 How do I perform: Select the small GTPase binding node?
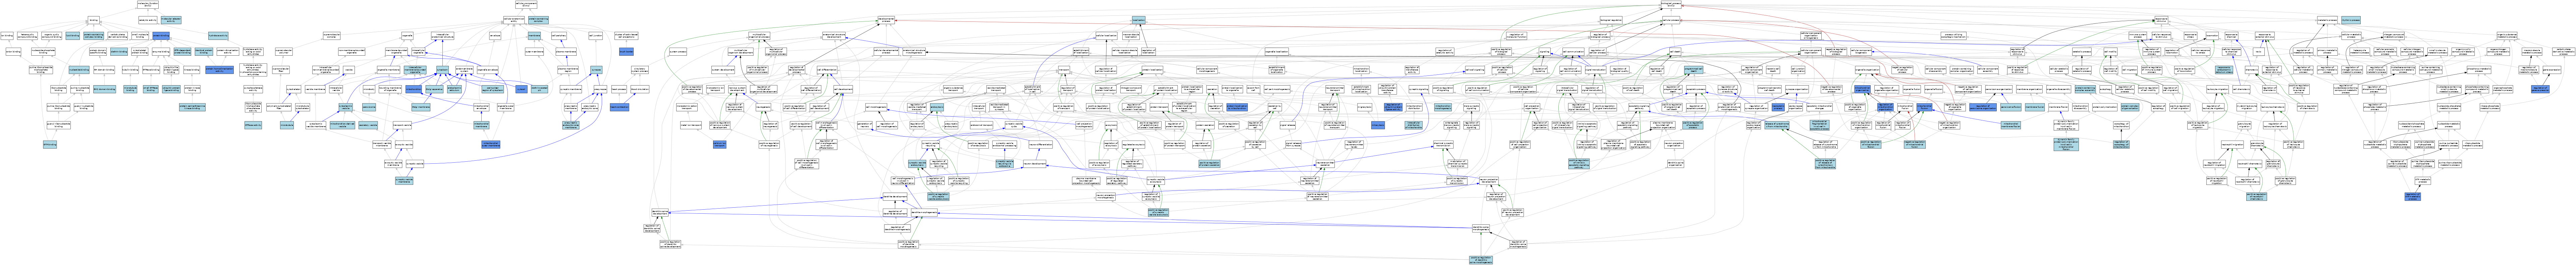pyautogui.click(x=151, y=89)
